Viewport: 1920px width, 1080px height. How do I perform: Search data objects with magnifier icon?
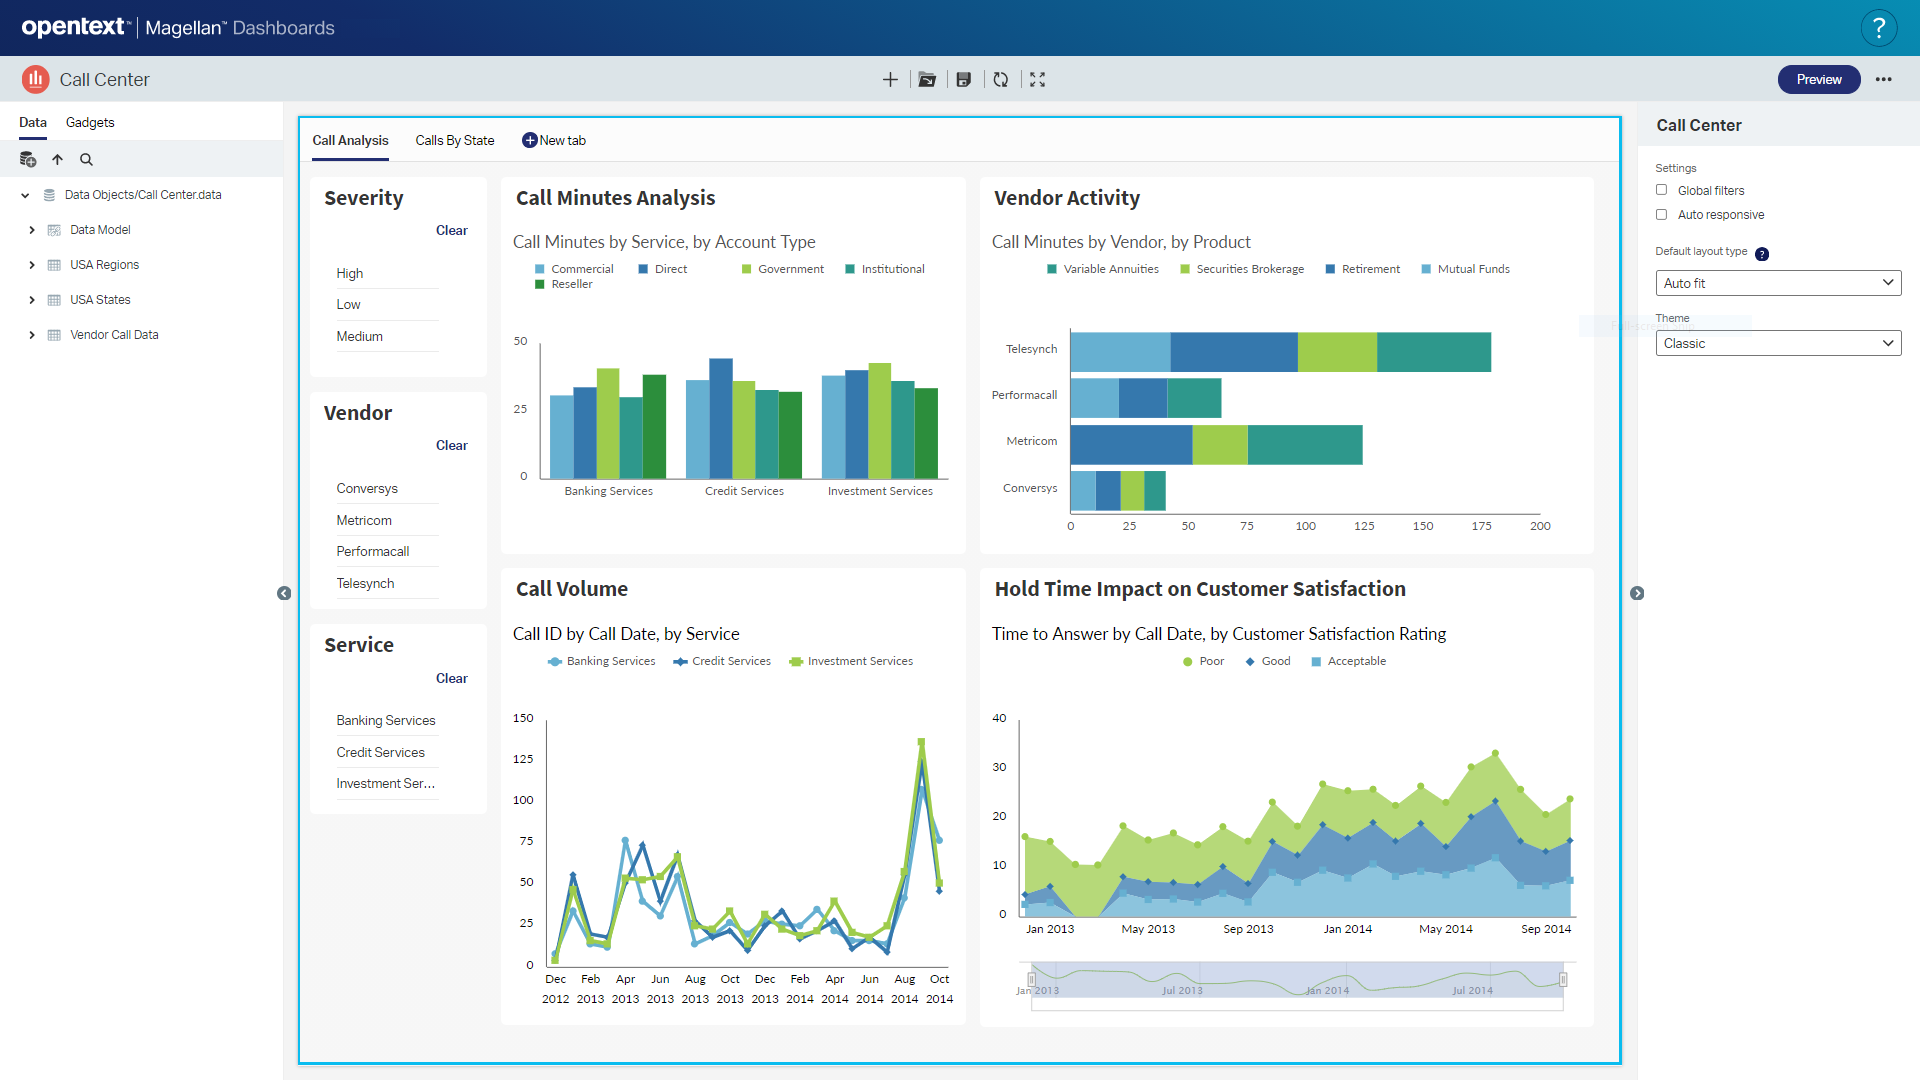click(x=87, y=159)
